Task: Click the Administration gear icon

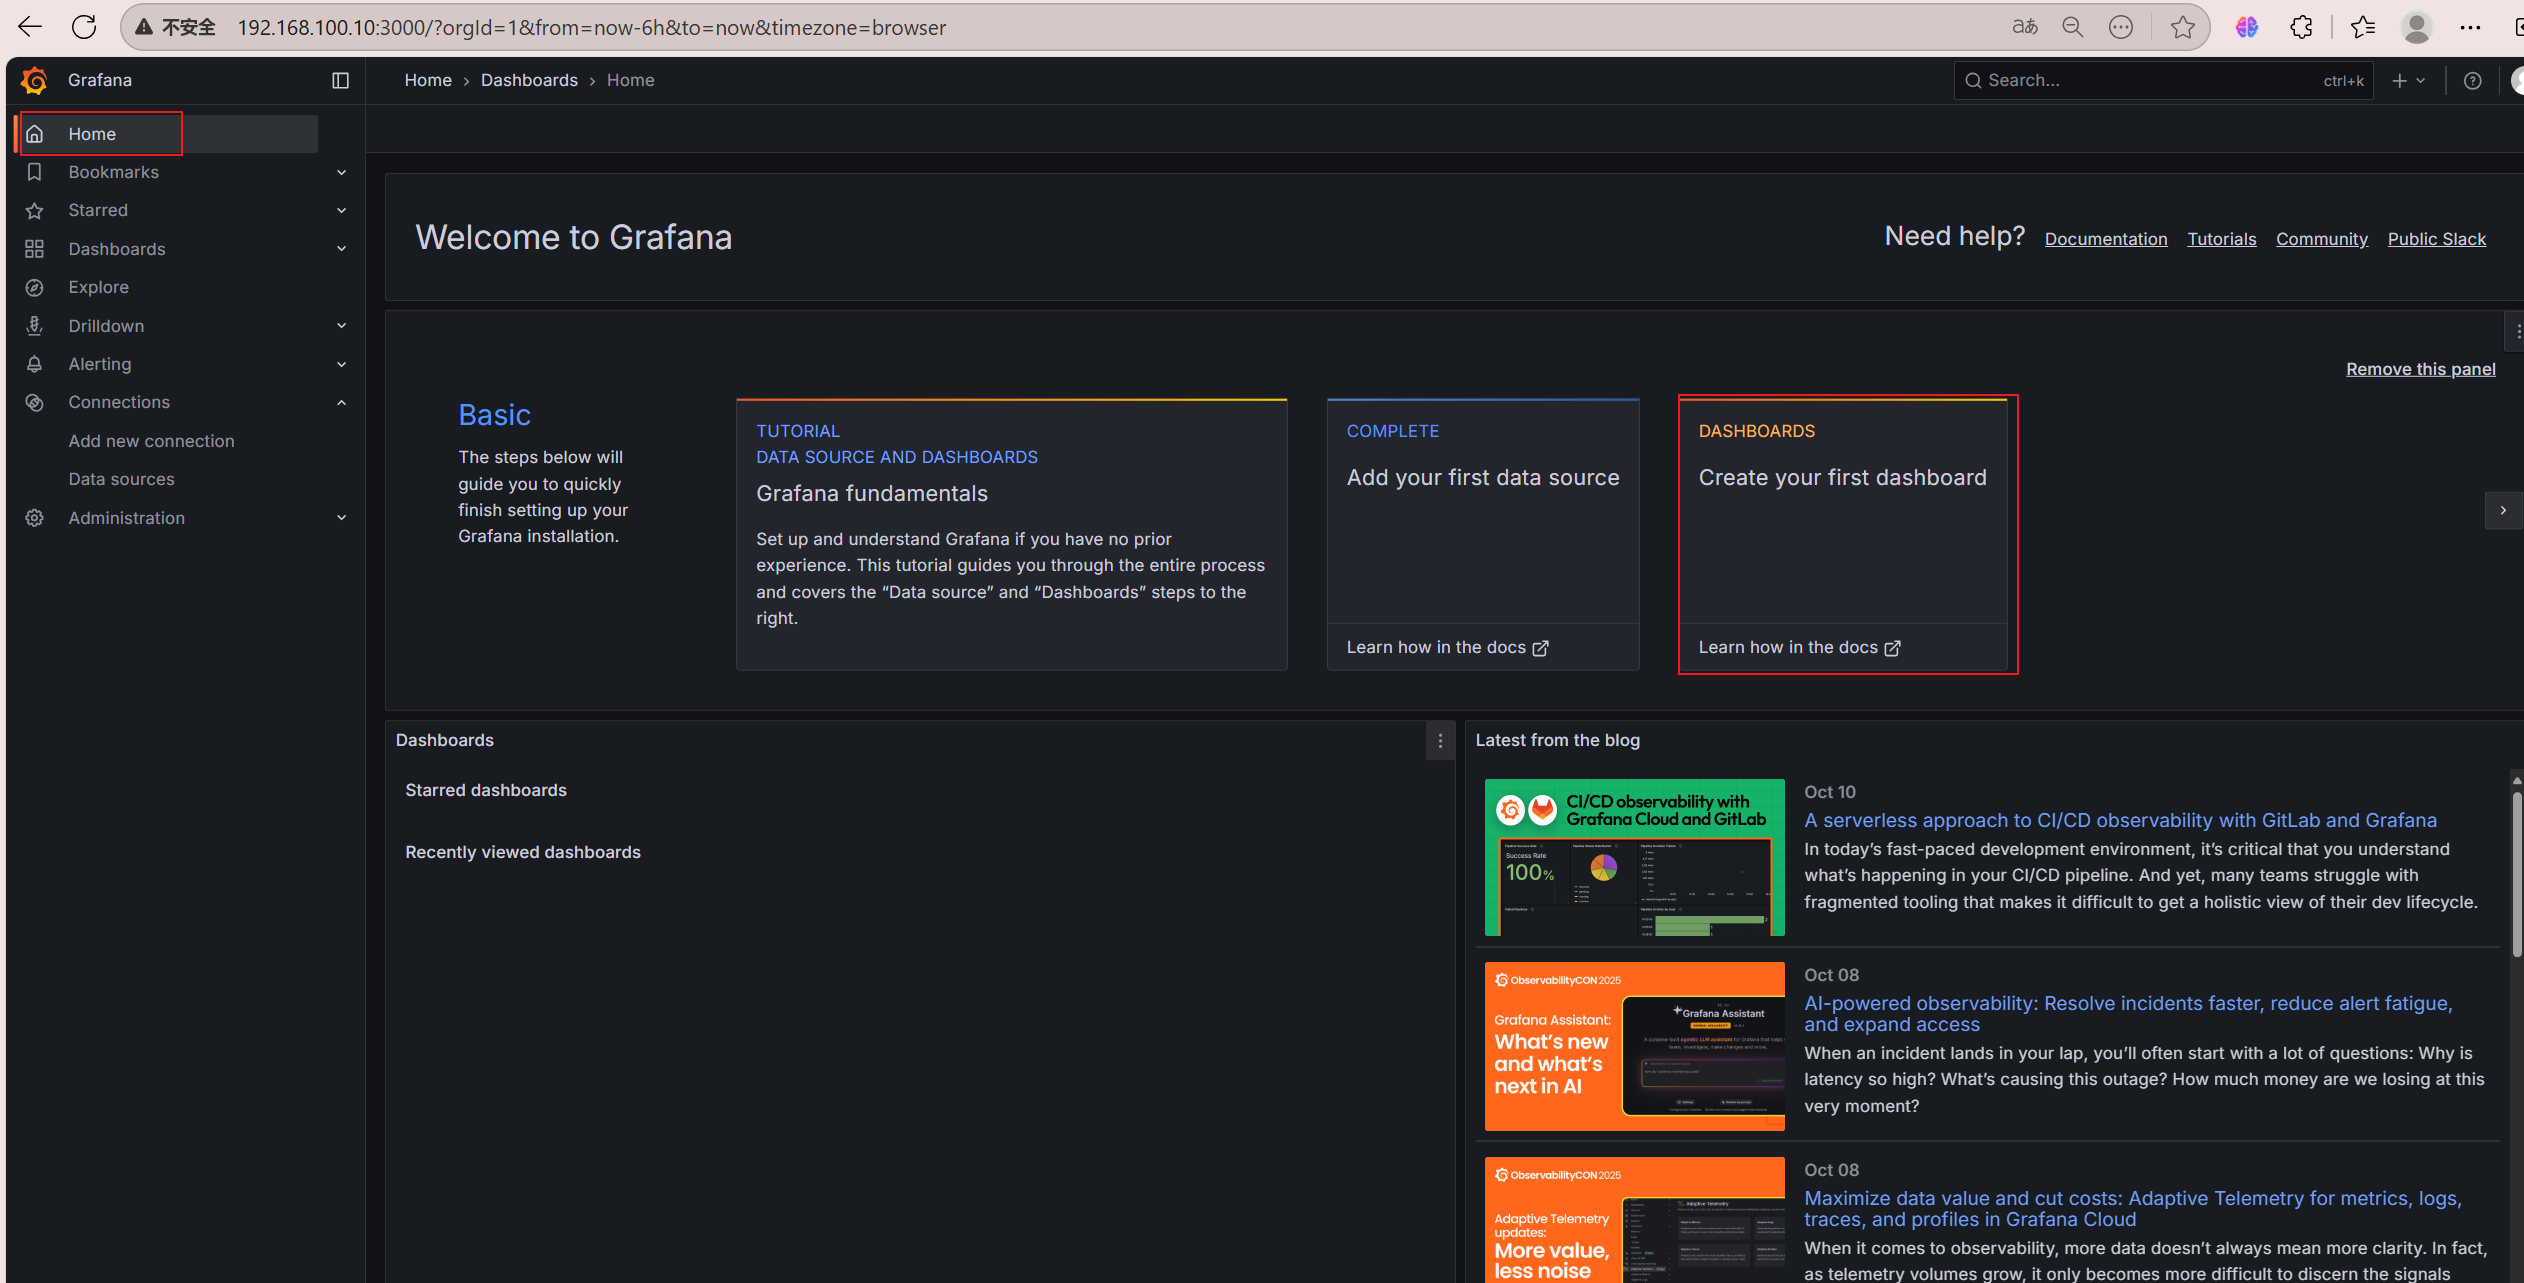Action: coord(34,518)
